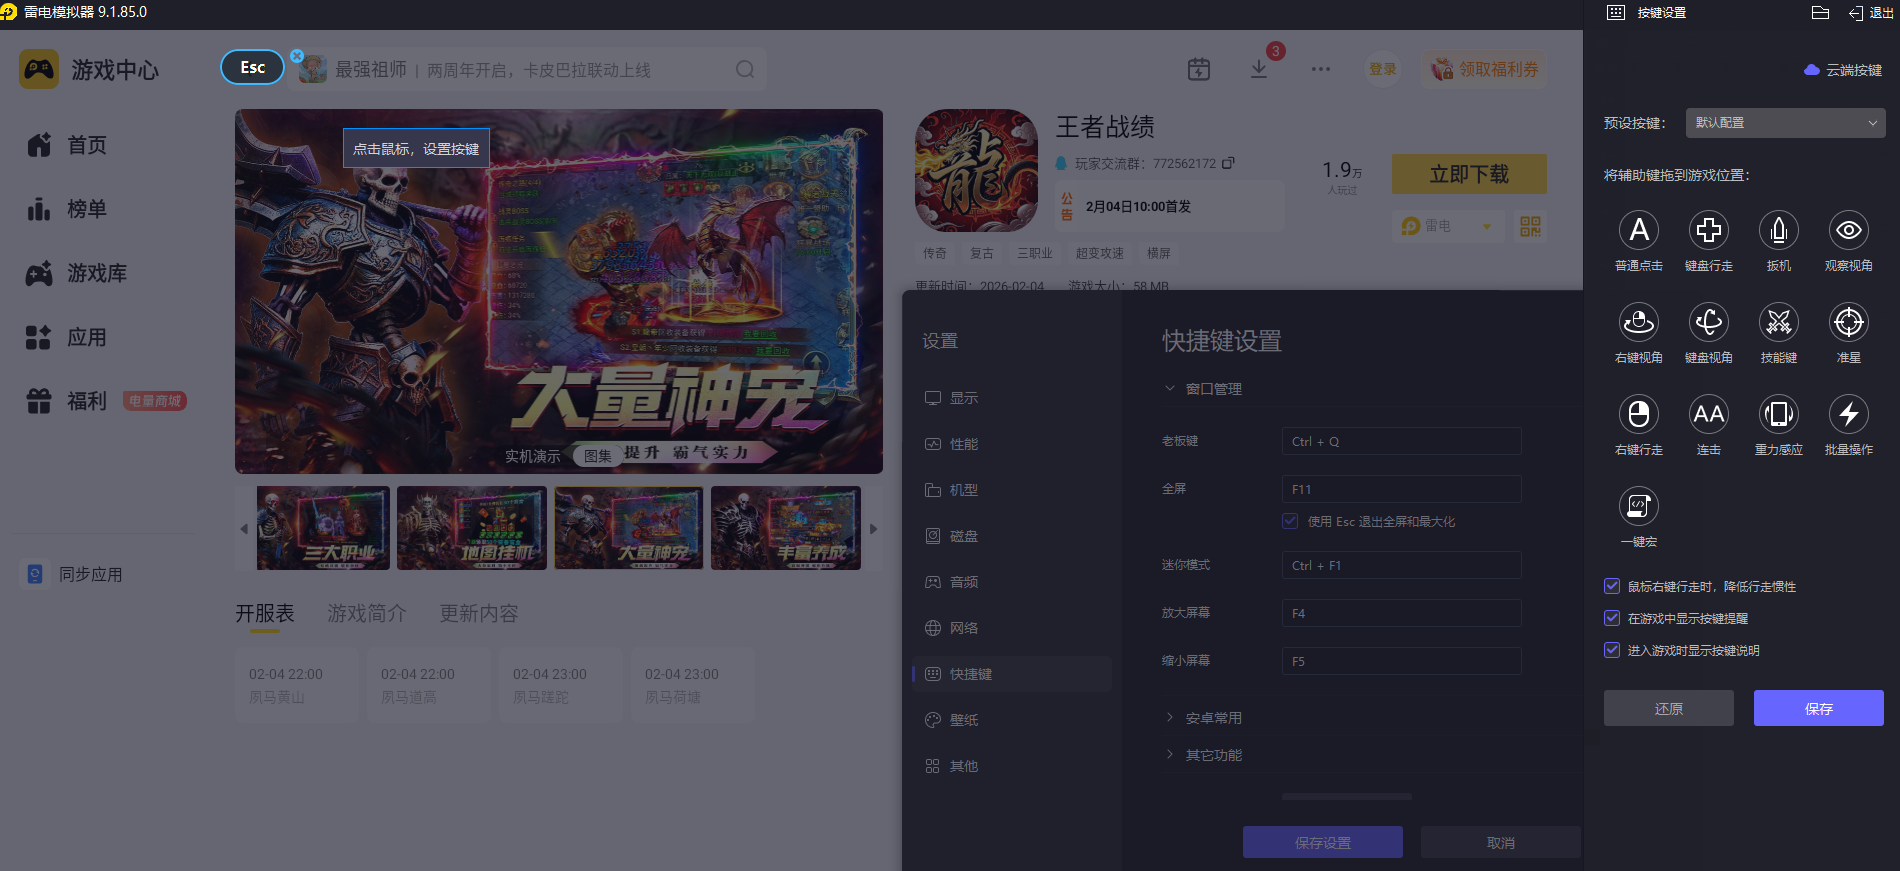This screenshot has width=1900, height=871.
Task: Click the 保存设置 button
Action: pos(1323,842)
